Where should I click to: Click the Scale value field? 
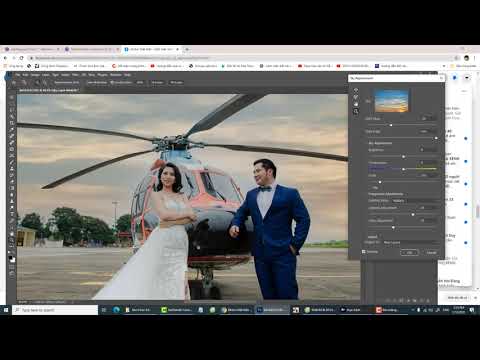pyautogui.click(x=427, y=175)
